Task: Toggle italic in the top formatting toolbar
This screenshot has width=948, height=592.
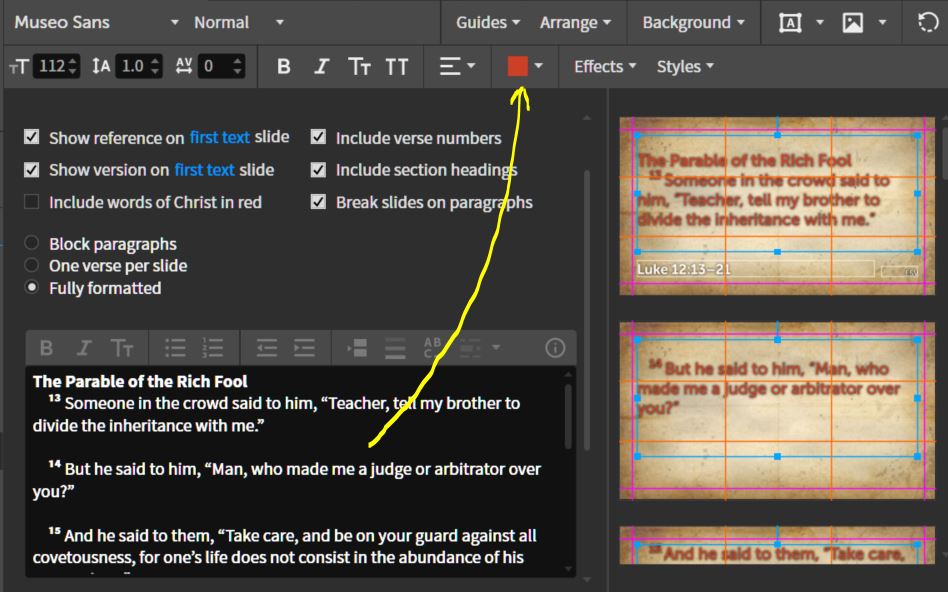Action: (321, 66)
